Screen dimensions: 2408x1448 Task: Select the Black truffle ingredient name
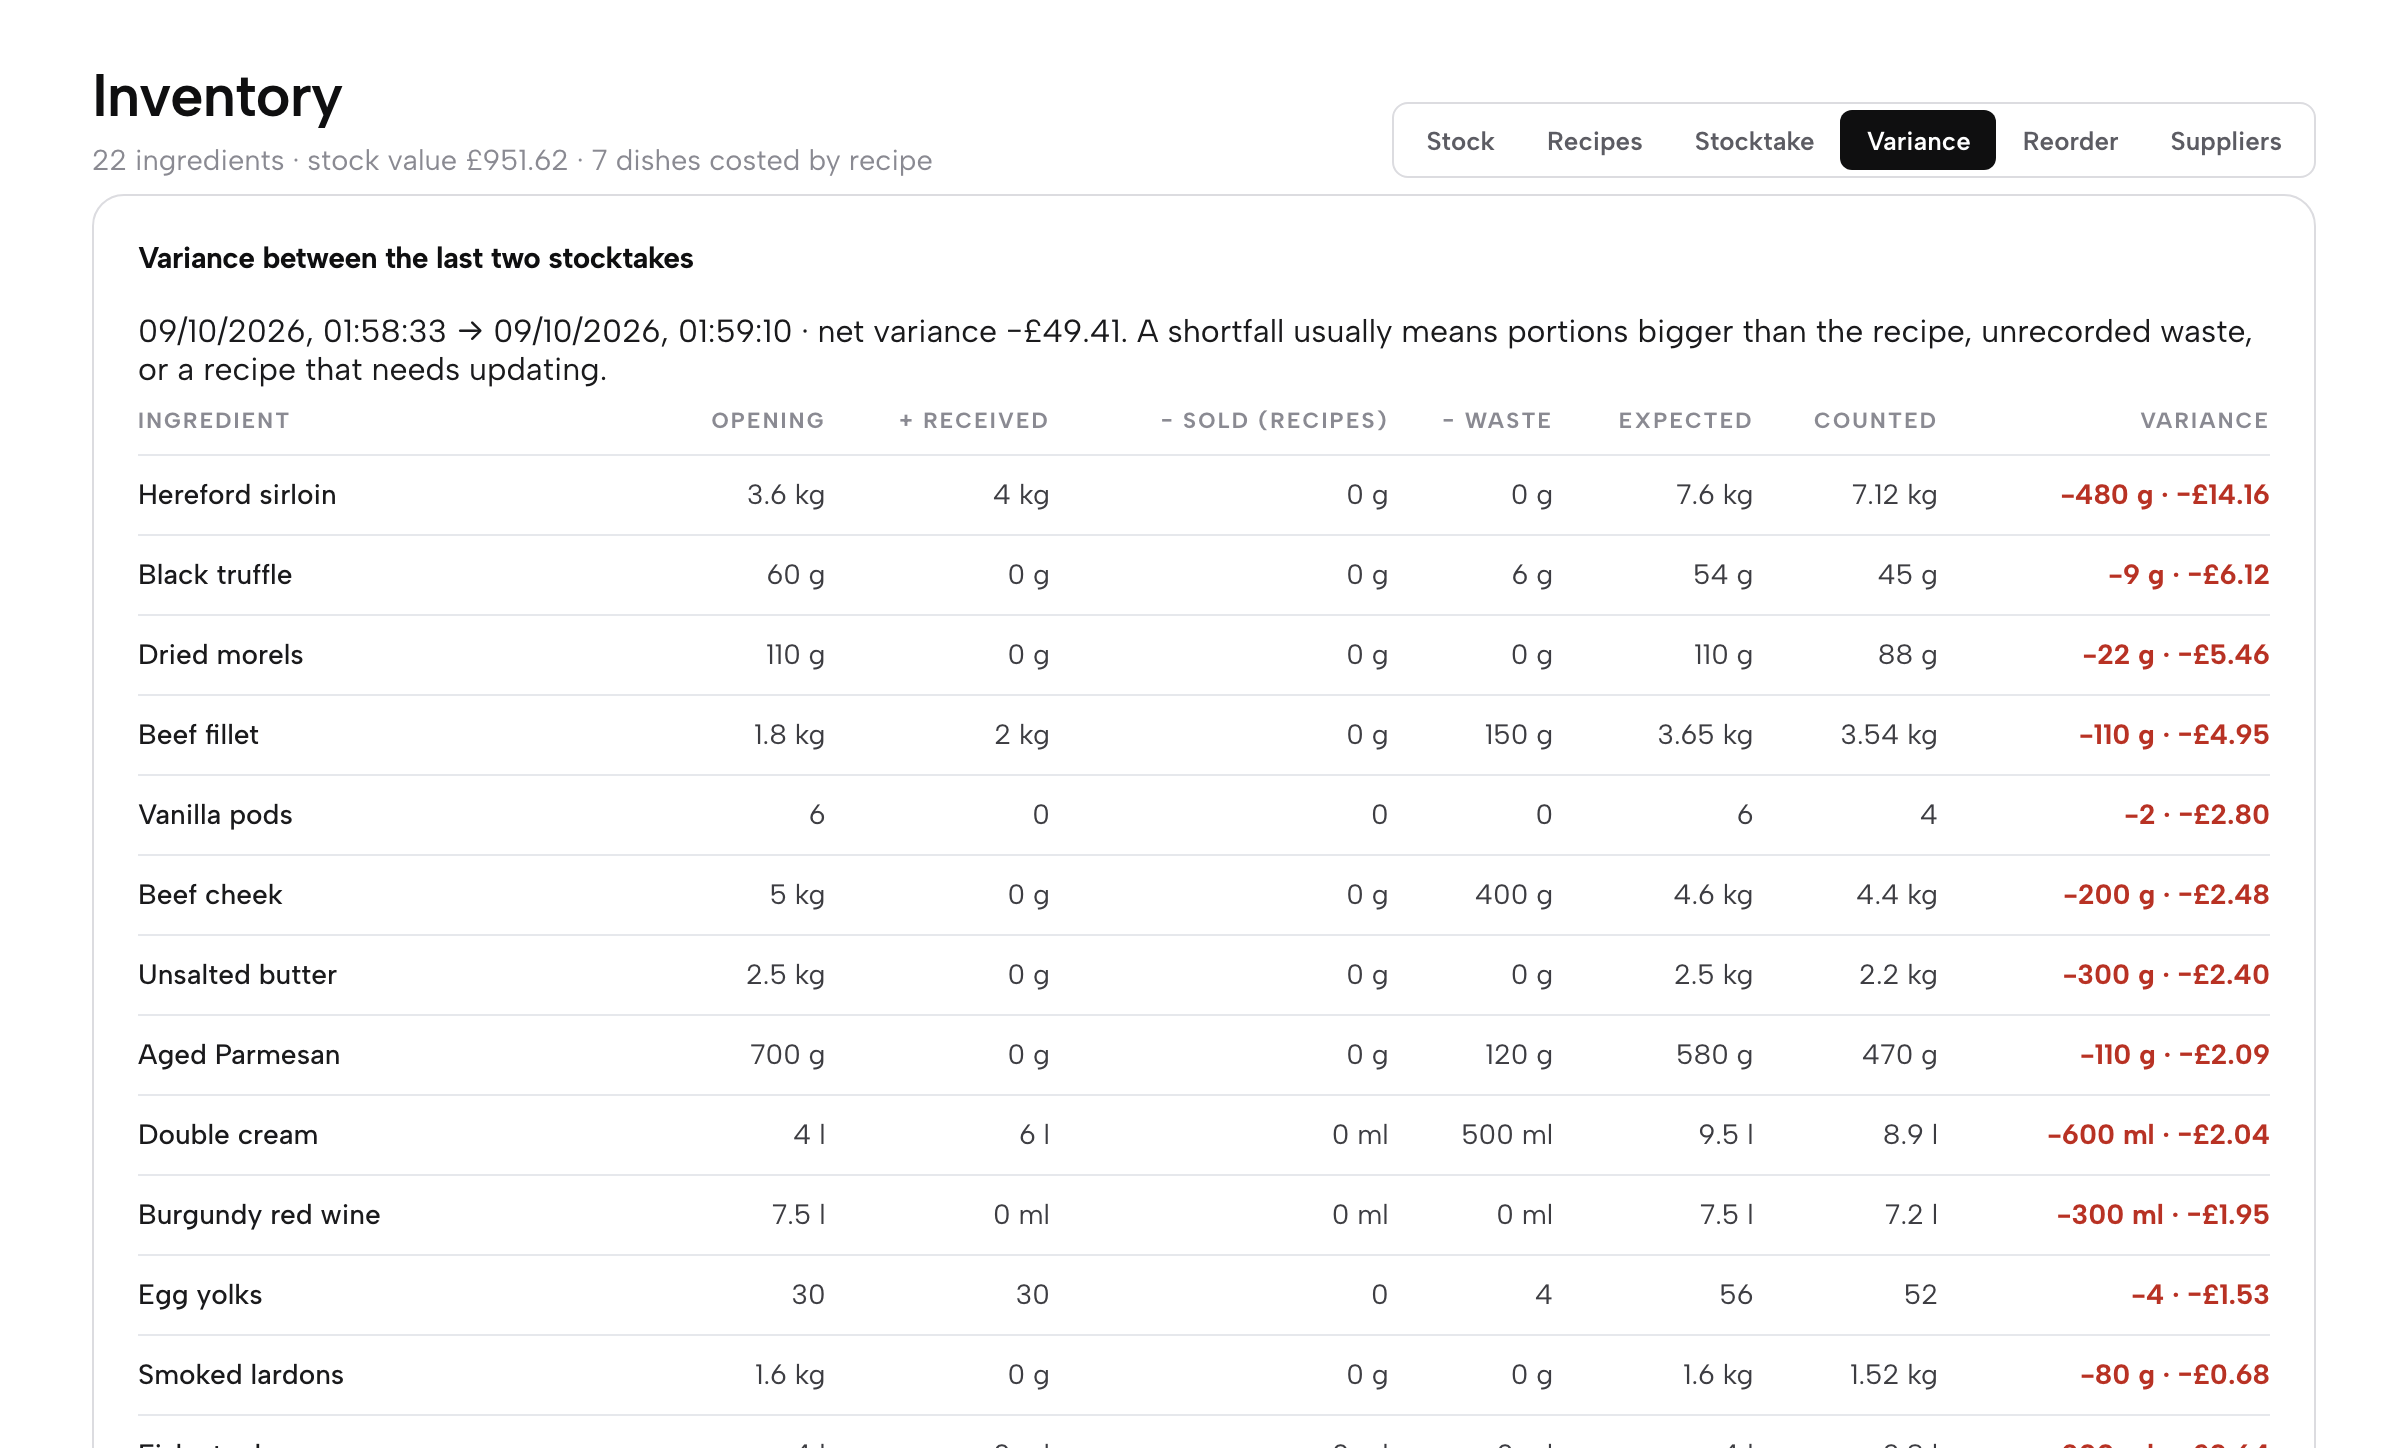pos(215,575)
